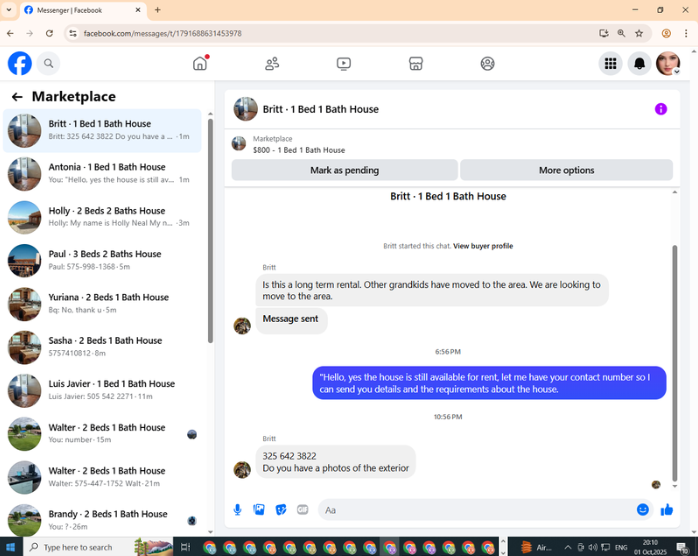Open the Facebook search magnifier
This screenshot has height=556, width=698.
point(49,64)
